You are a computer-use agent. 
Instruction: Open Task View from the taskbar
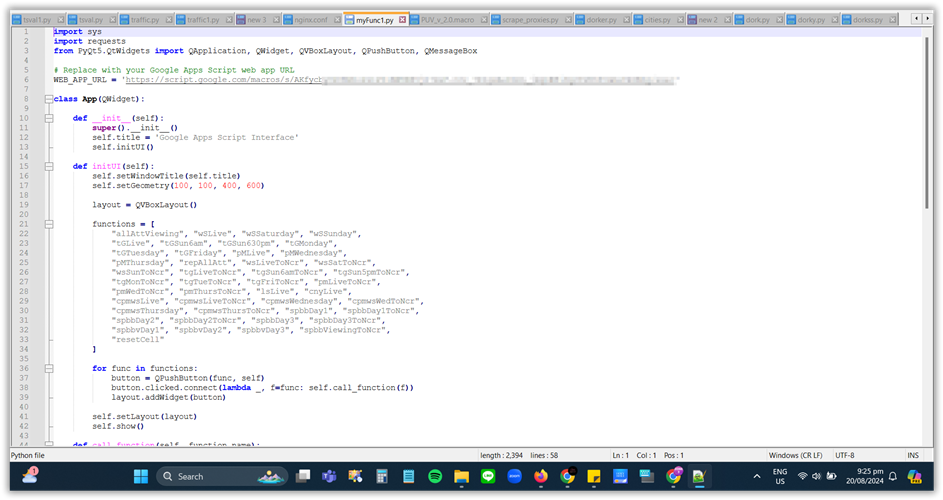coord(303,477)
